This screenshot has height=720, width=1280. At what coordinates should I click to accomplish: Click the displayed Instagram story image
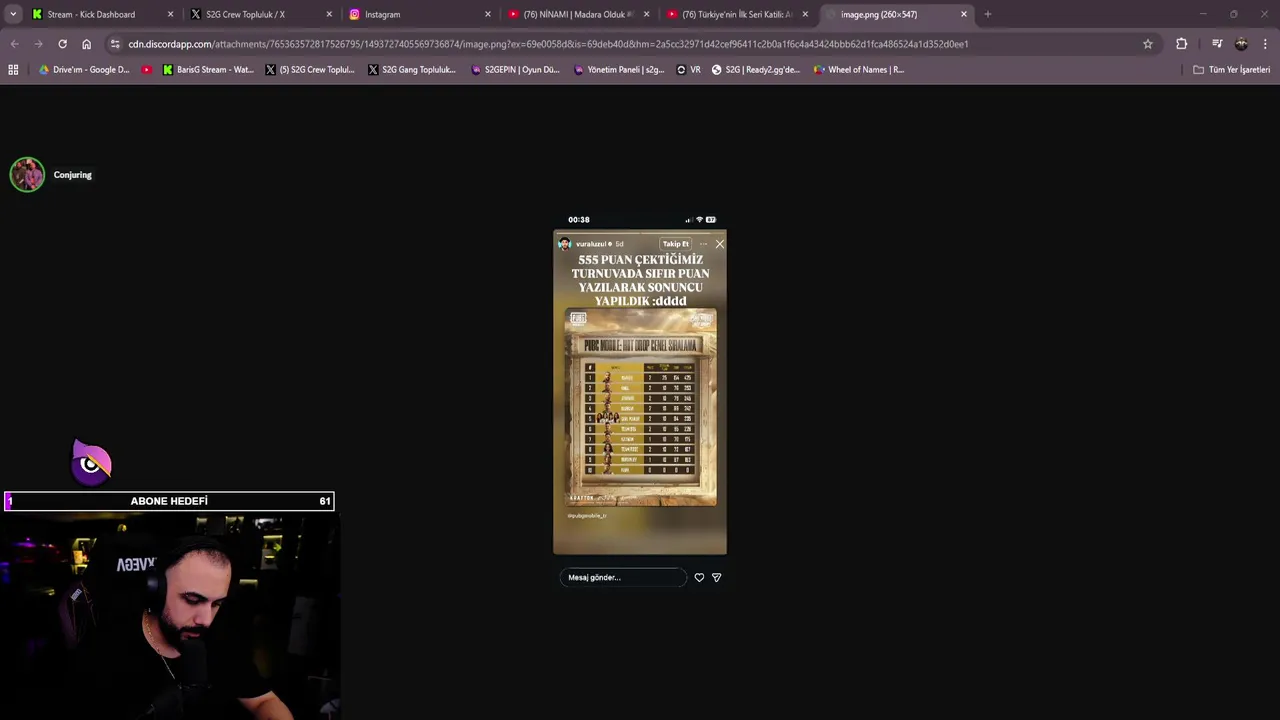coord(640,401)
